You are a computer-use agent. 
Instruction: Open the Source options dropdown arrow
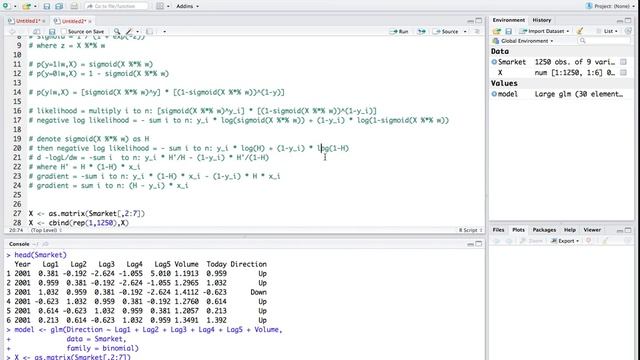click(x=465, y=32)
